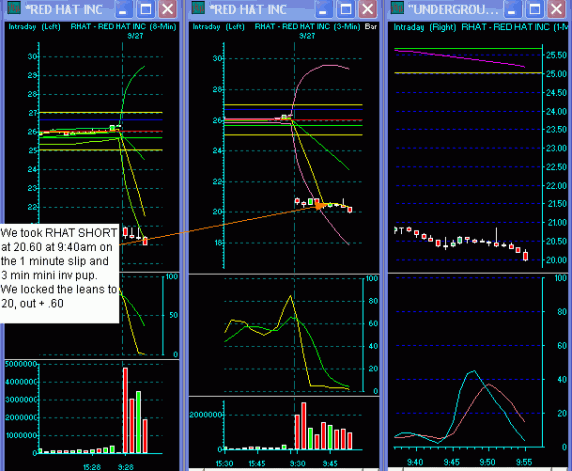572x471 pixels.
Task: Close the UNDERGROU... window
Action: coord(556,9)
